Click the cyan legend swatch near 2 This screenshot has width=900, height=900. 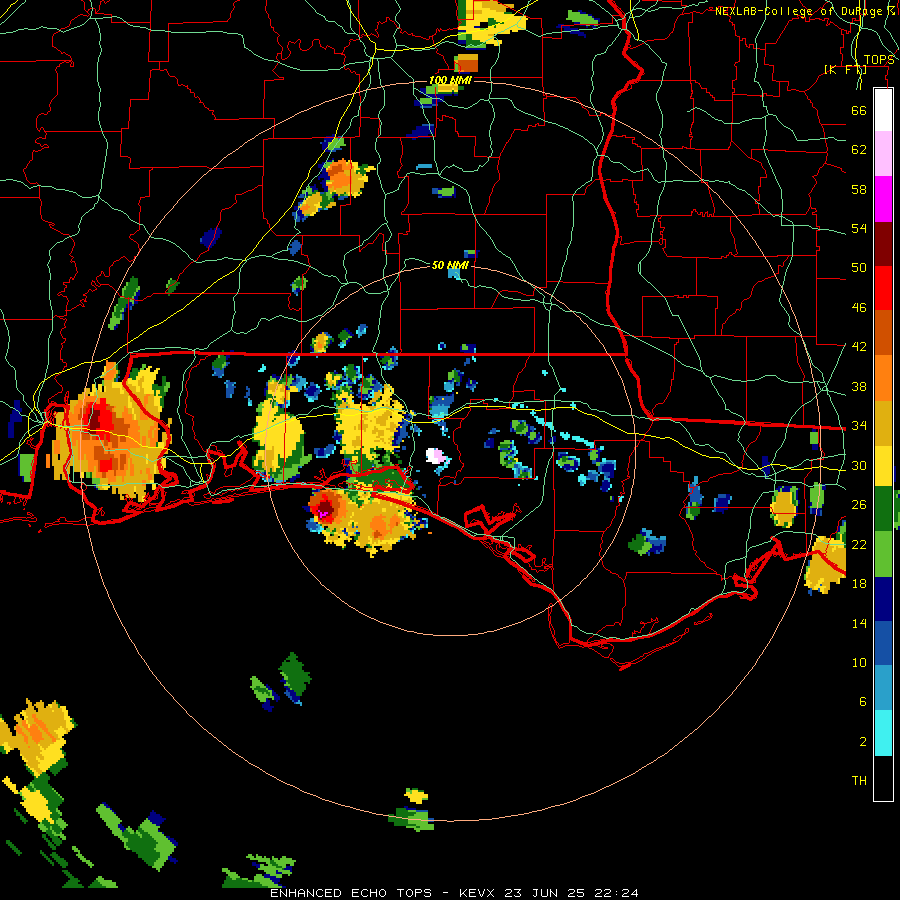(x=883, y=733)
